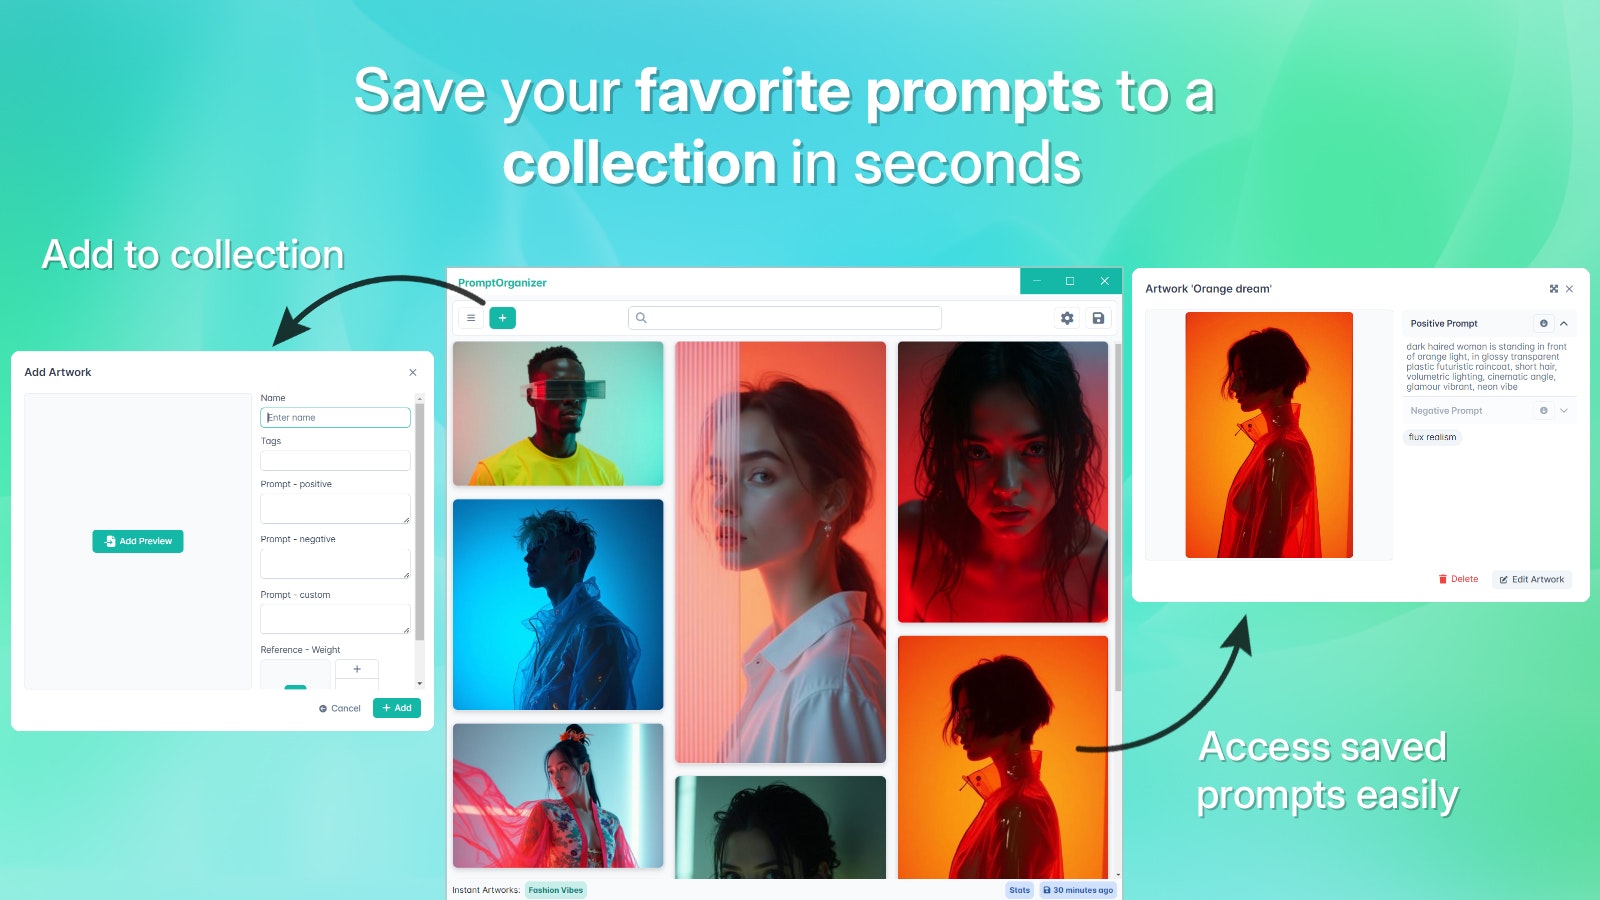
Task: Copy the Negative Prompt using its round icon
Action: [1544, 410]
